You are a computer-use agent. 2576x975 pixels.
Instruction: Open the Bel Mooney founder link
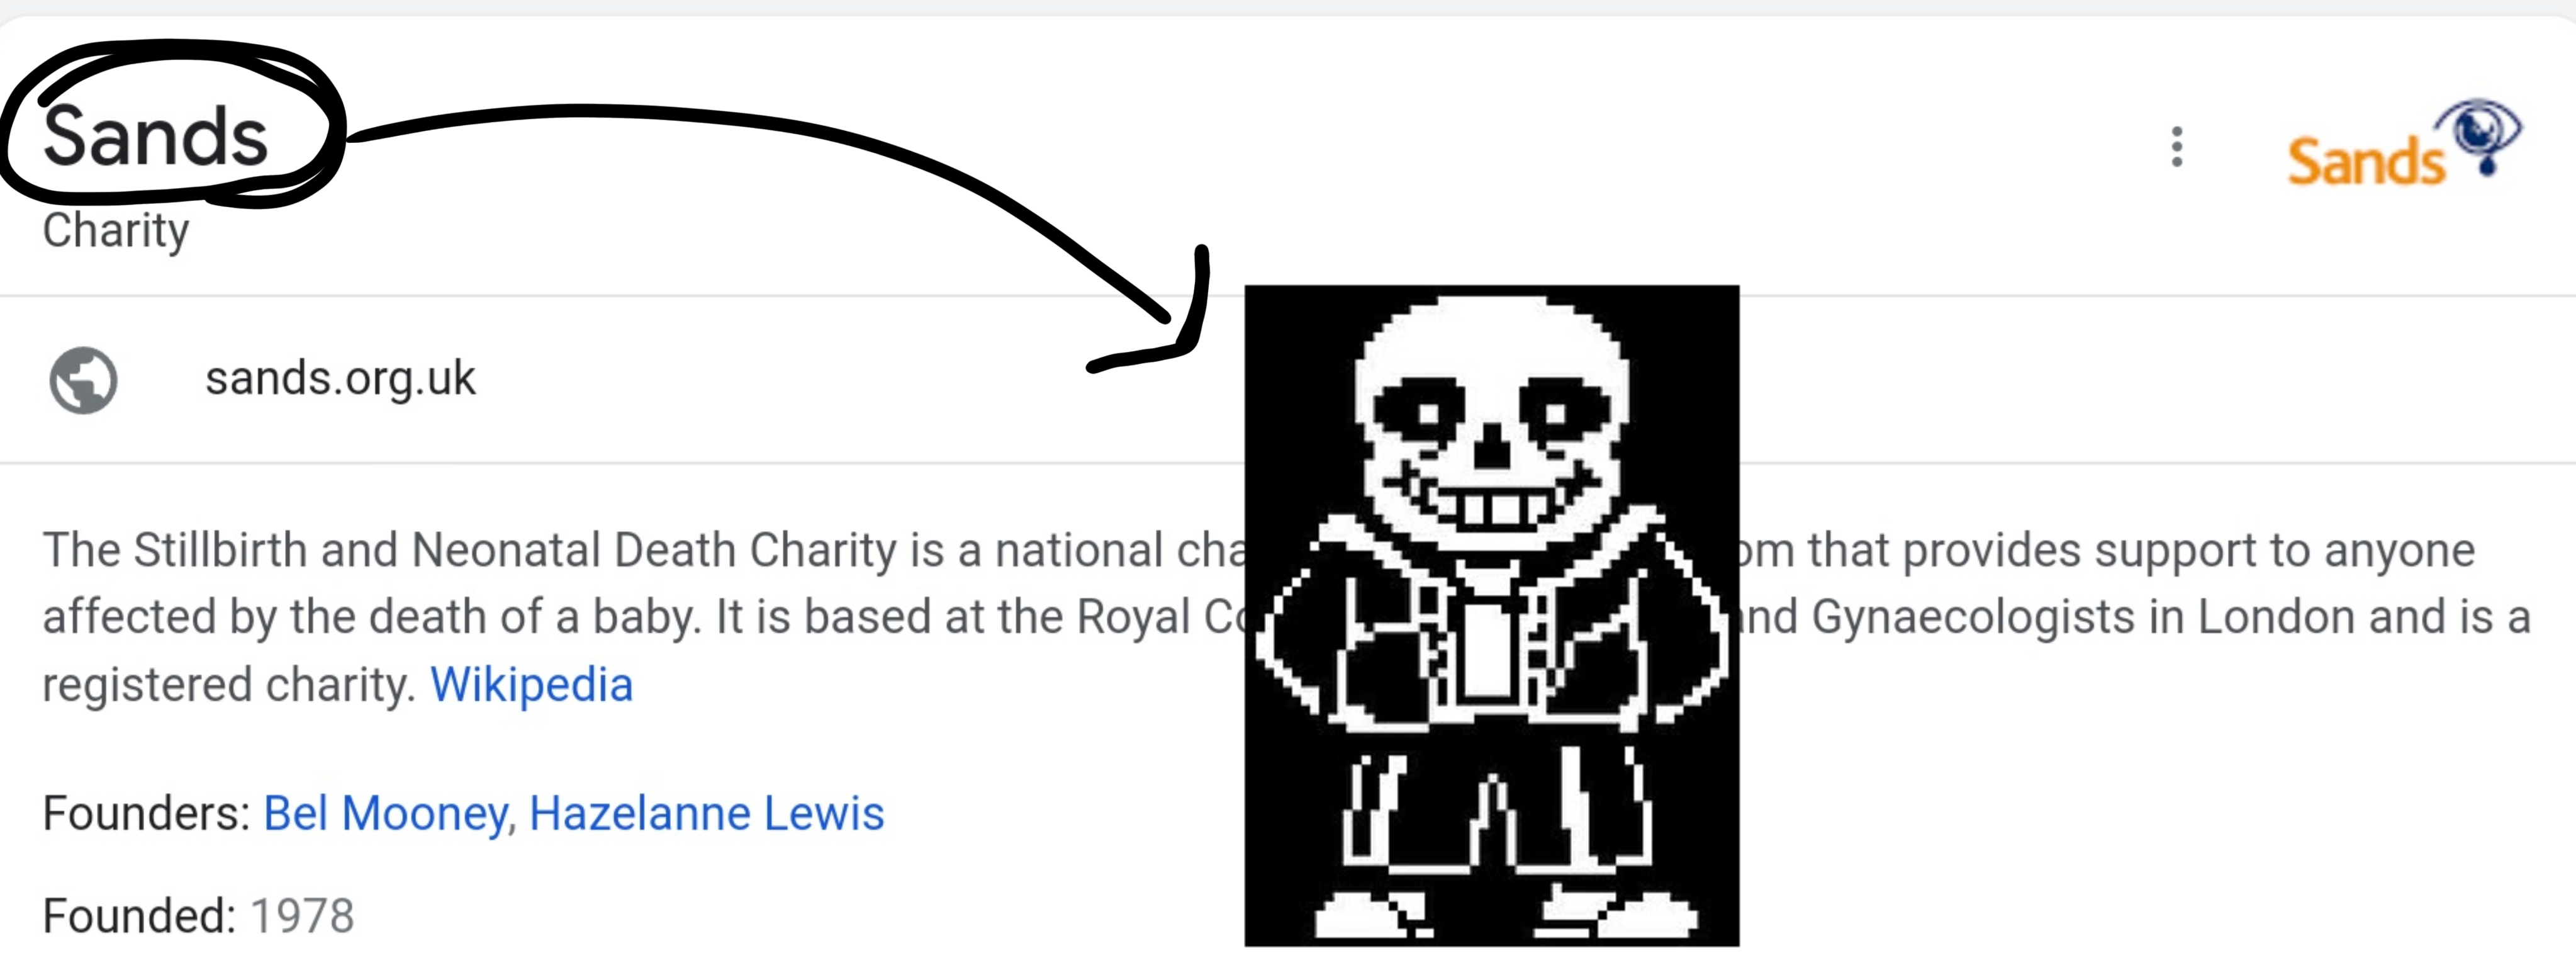click(386, 814)
